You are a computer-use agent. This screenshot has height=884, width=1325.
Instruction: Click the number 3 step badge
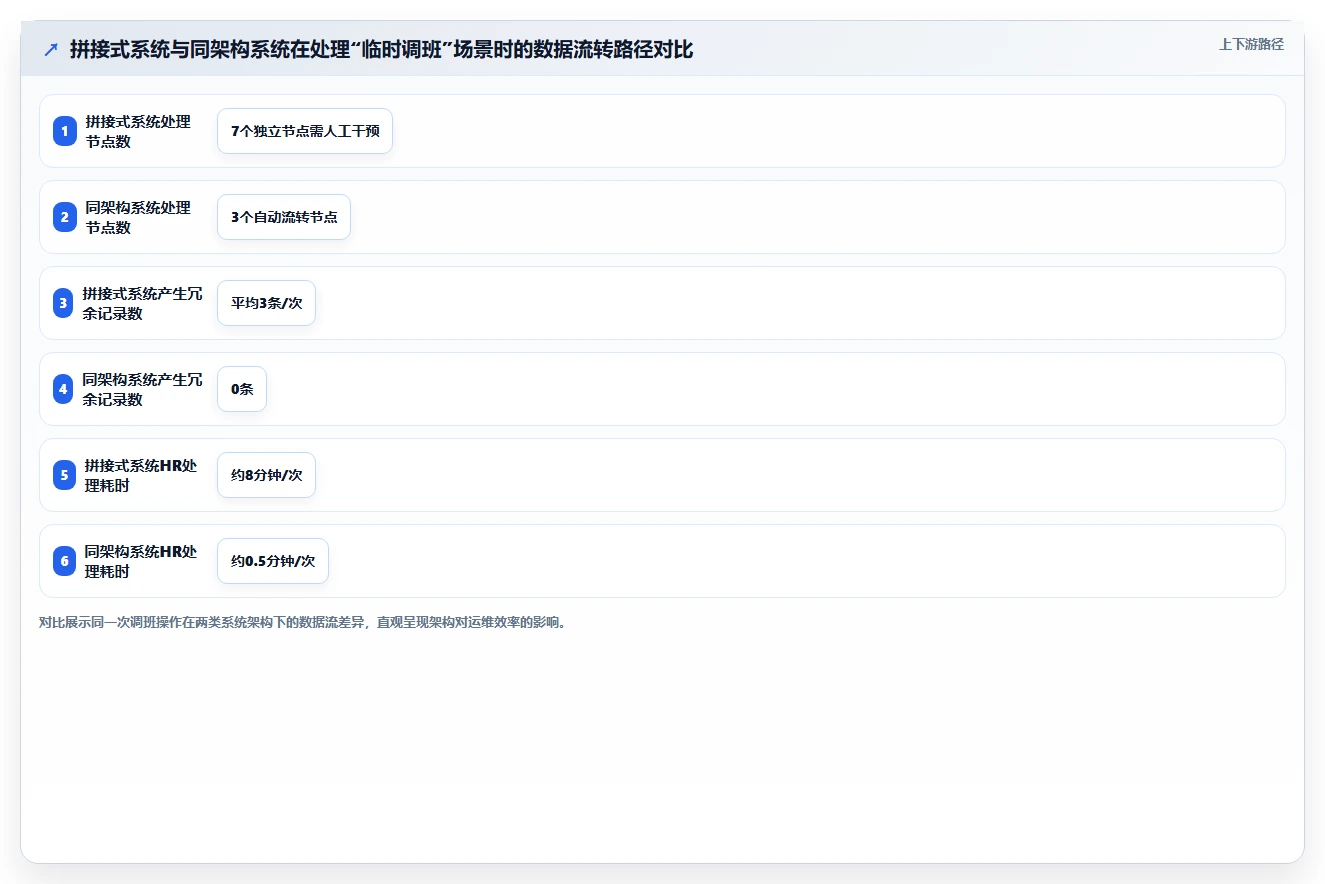(x=65, y=303)
